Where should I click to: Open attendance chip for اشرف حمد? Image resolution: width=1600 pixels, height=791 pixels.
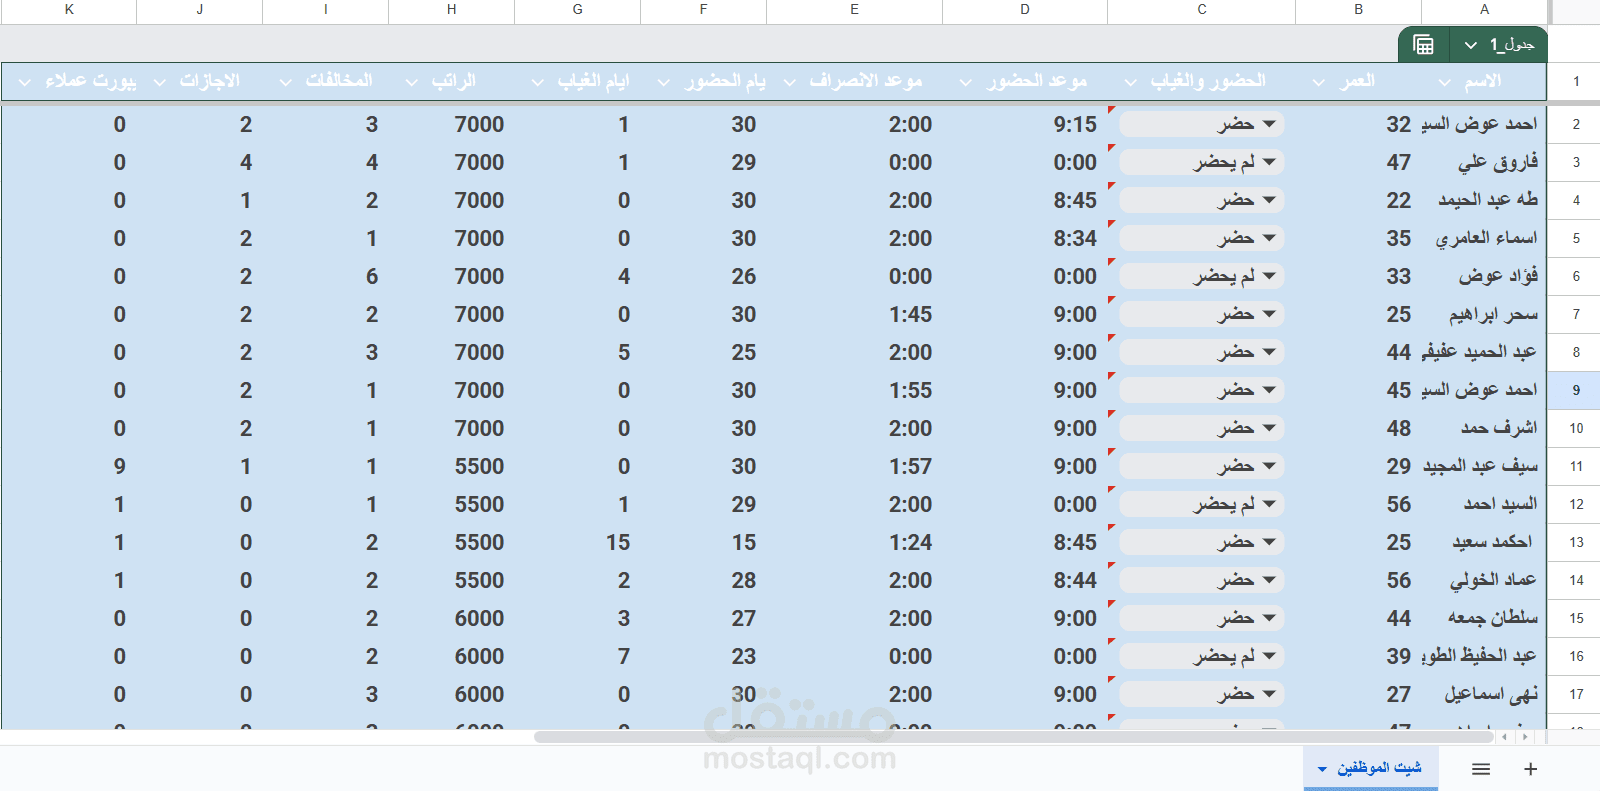[x=1202, y=428]
